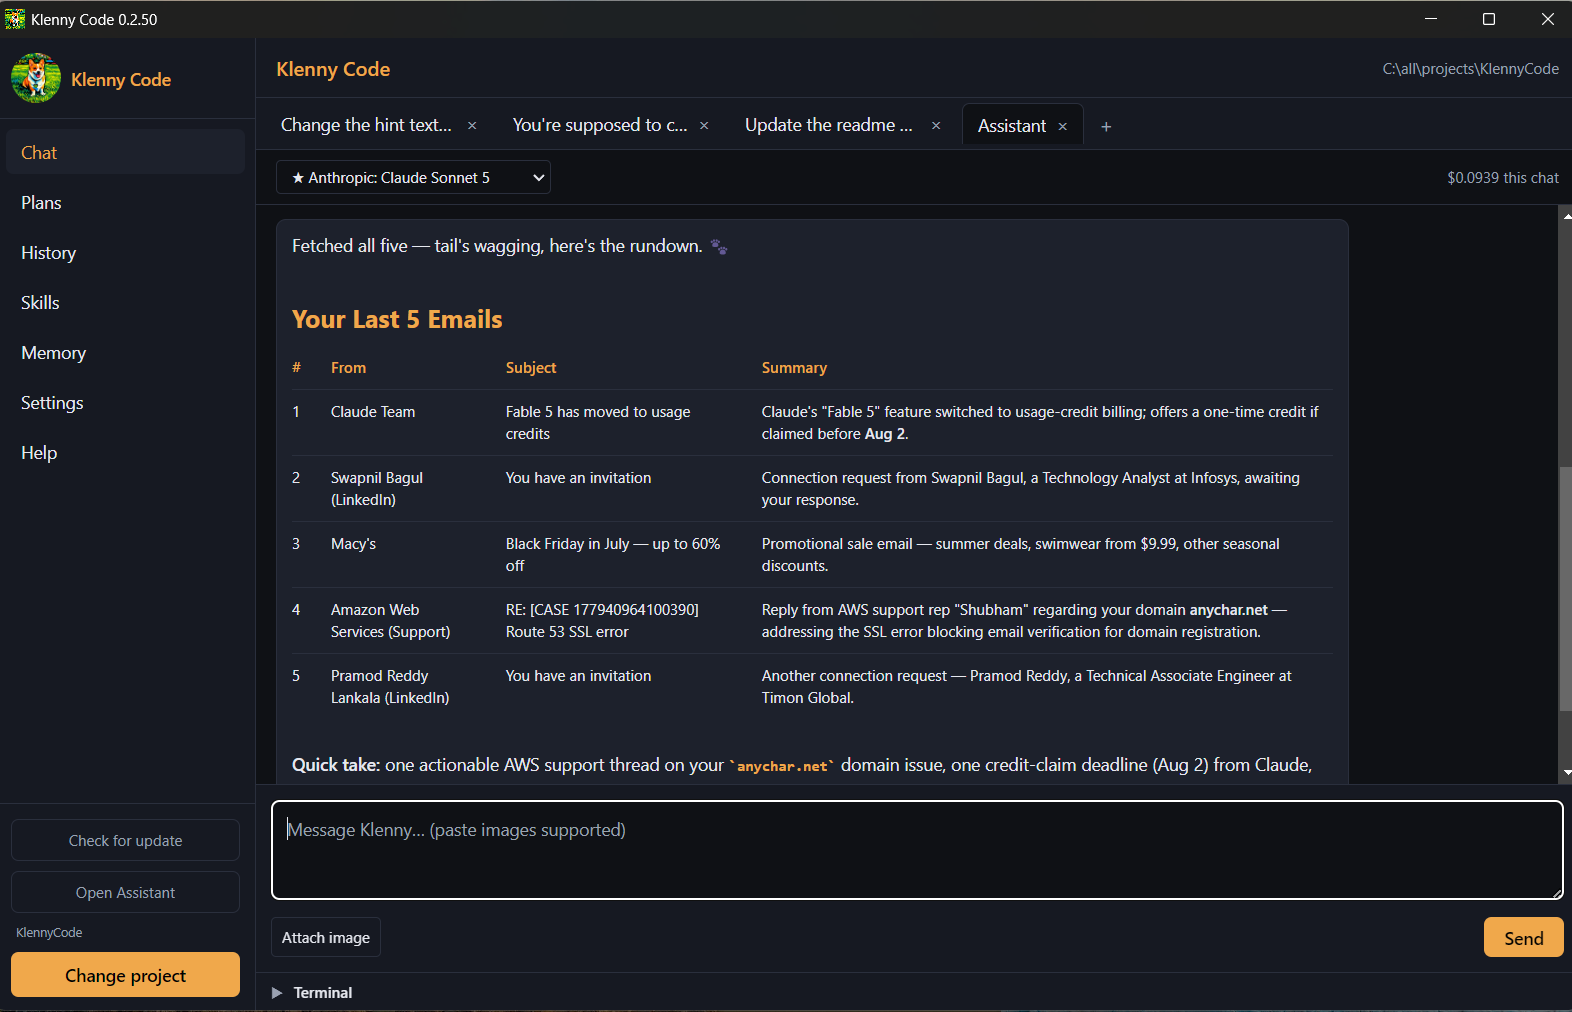The width and height of the screenshot is (1572, 1012).
Task: Select the Assistant tab
Action: [x=1012, y=126]
